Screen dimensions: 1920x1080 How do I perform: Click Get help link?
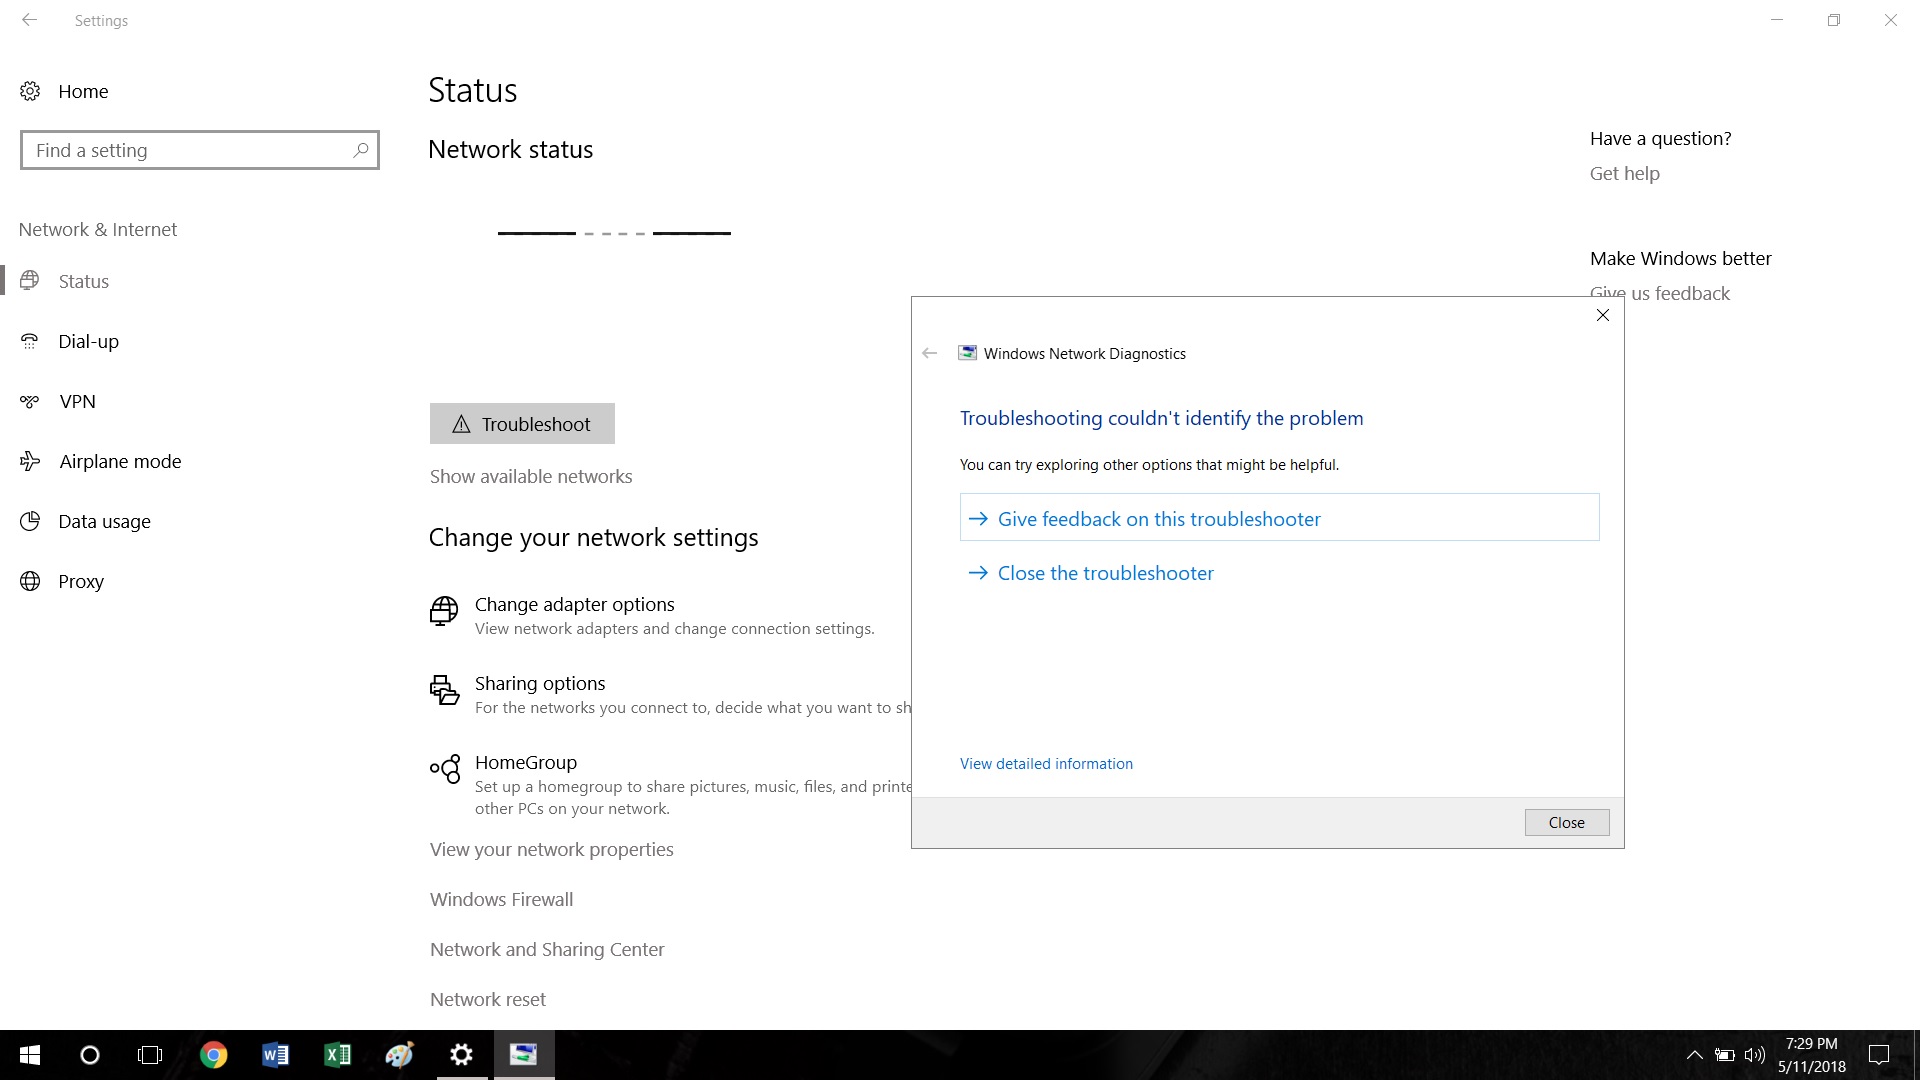click(x=1625, y=173)
